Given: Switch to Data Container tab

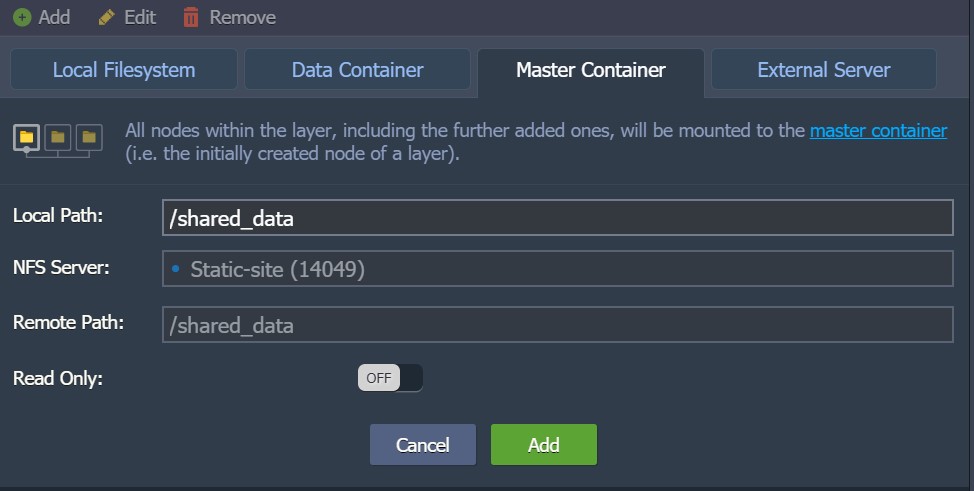Looking at the screenshot, I should pyautogui.click(x=357, y=70).
